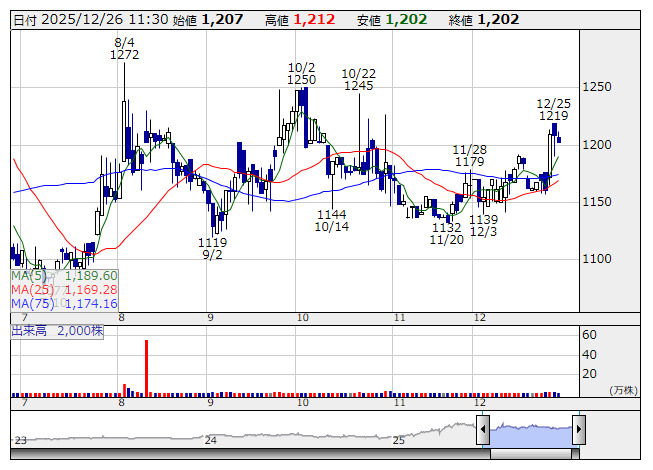
Task: Click the MA(5) 1,189.60 legend entry
Action: [64, 276]
